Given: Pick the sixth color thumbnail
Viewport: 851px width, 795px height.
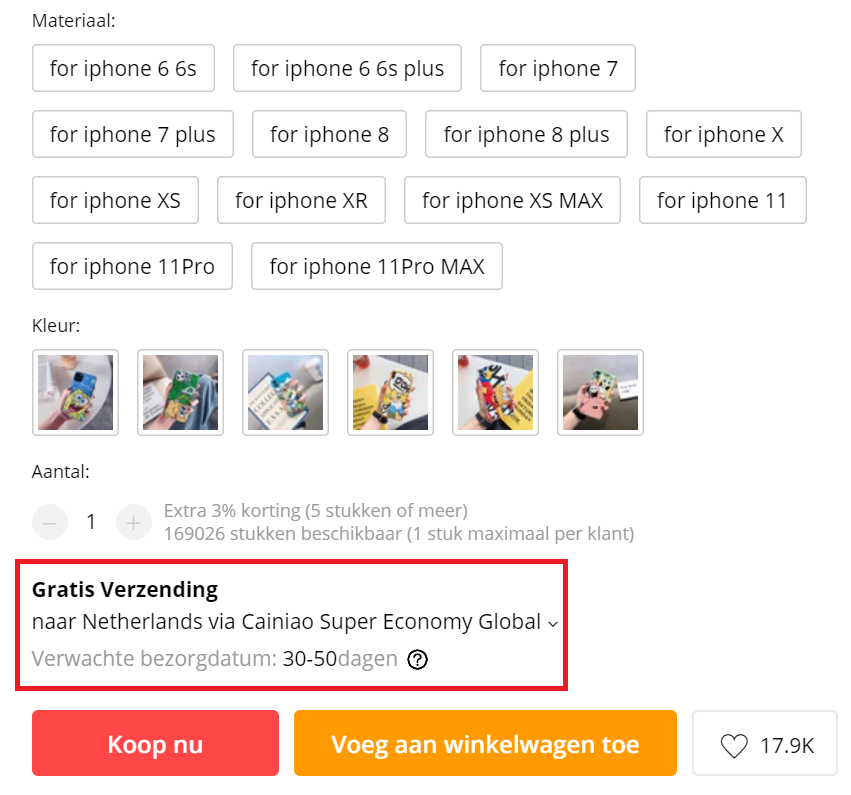Looking at the screenshot, I should point(600,392).
